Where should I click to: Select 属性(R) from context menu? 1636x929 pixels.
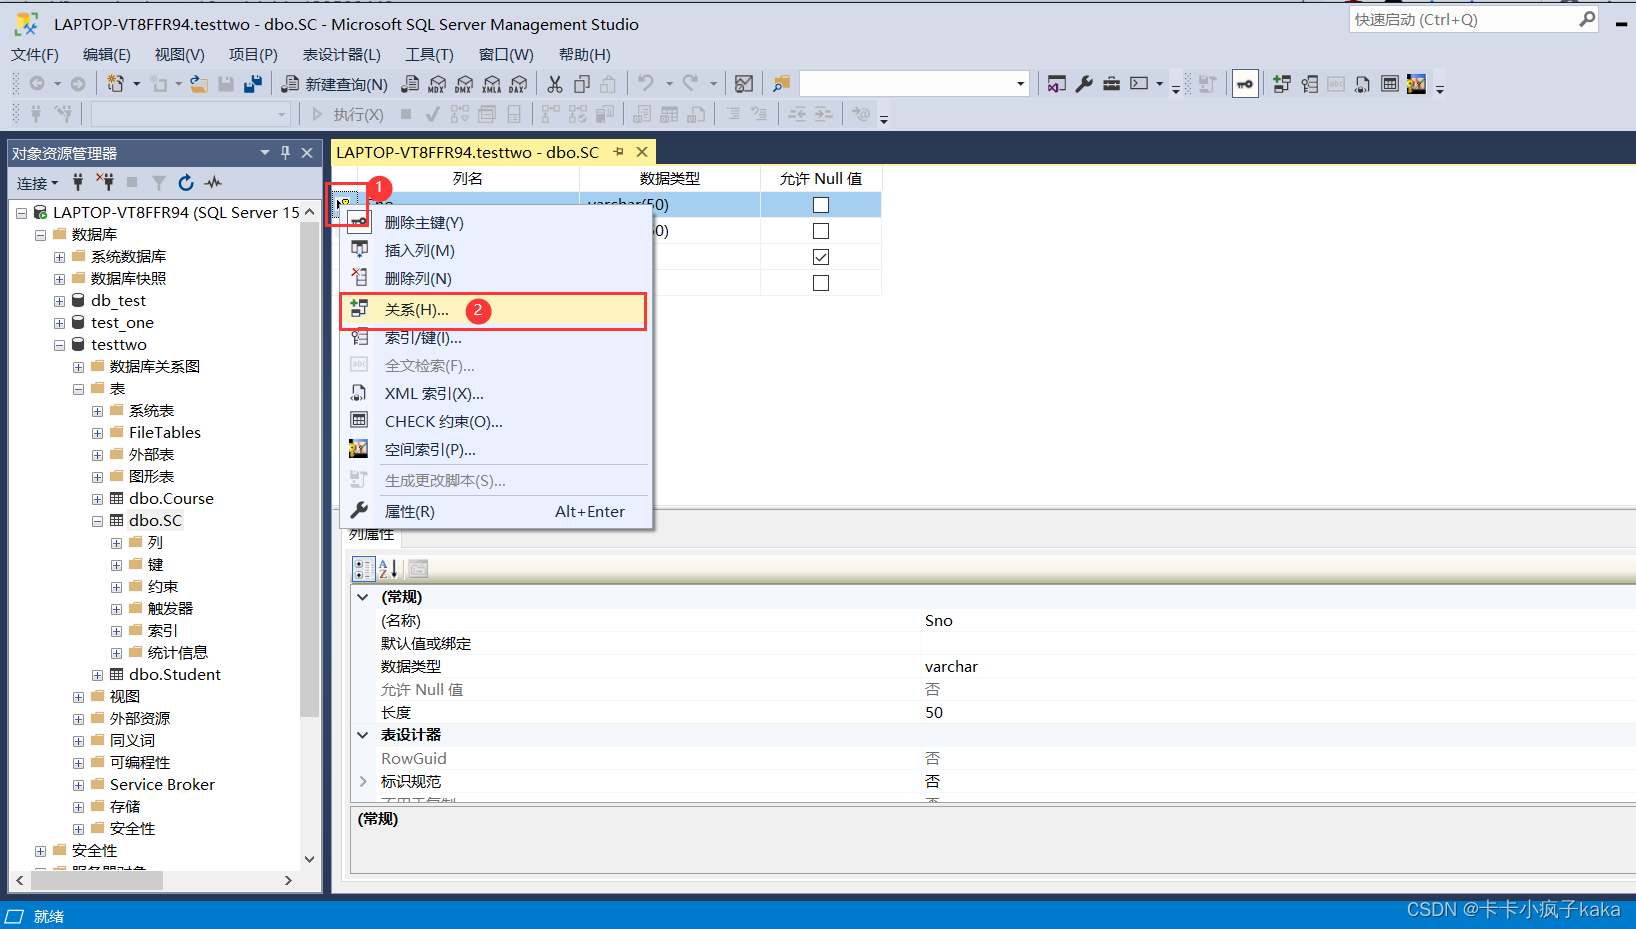coord(494,512)
